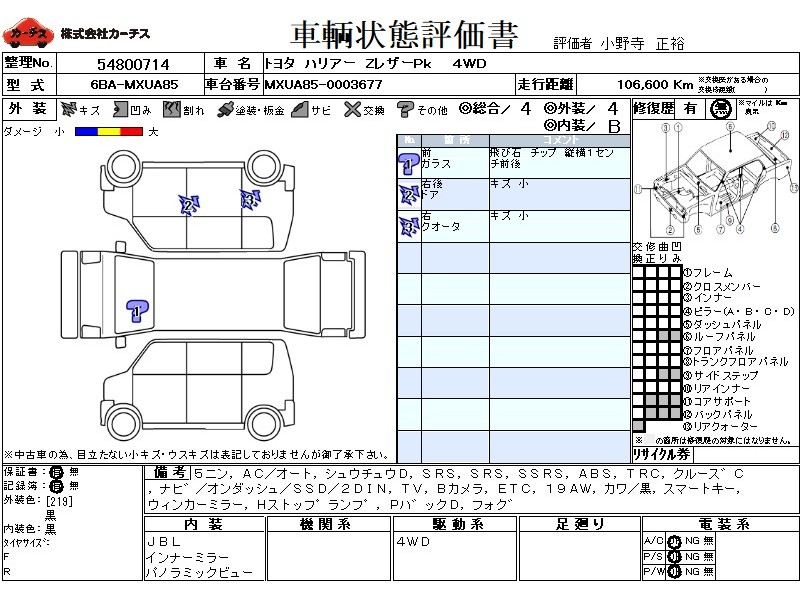Select NG in the P/S row
Viewport: 800px width, 600px height.
(x=692, y=557)
